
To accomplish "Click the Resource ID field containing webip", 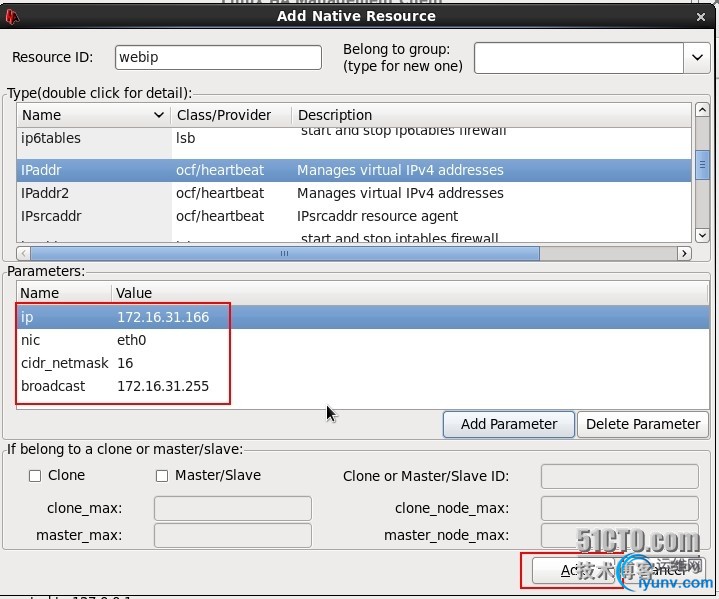I will pyautogui.click(x=218, y=57).
